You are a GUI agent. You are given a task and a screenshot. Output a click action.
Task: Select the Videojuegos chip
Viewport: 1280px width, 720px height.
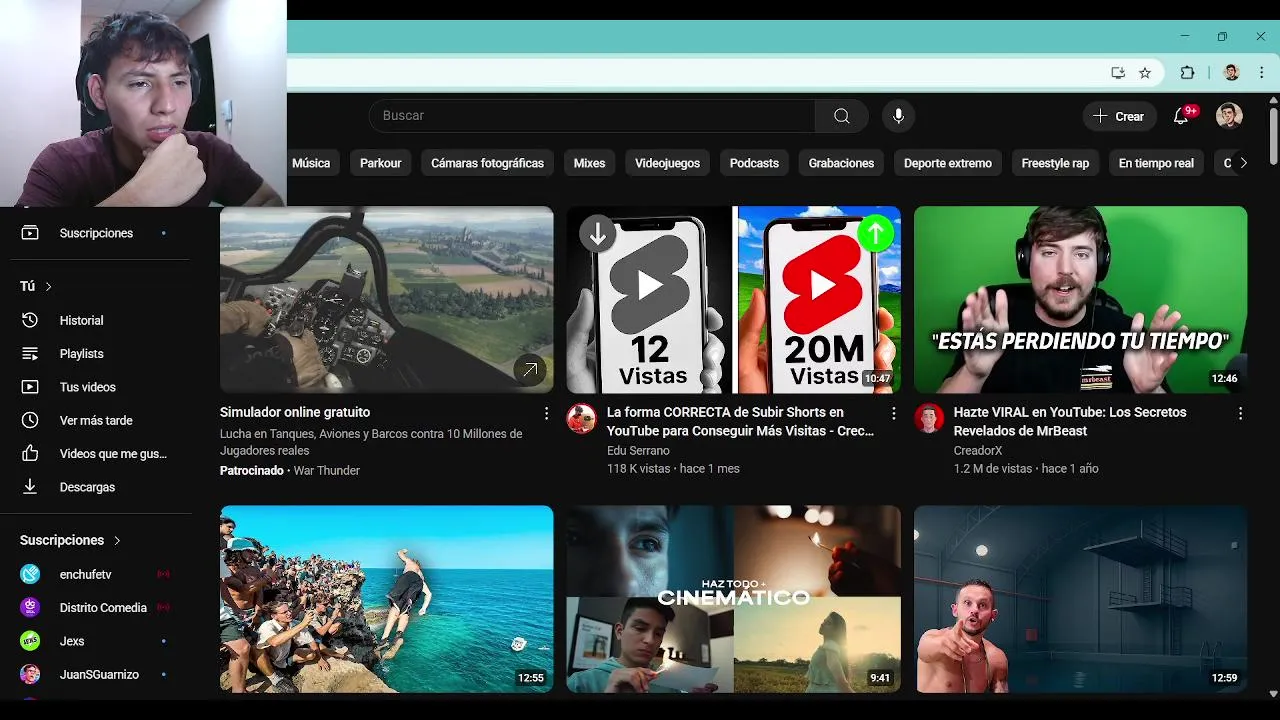tap(667, 163)
